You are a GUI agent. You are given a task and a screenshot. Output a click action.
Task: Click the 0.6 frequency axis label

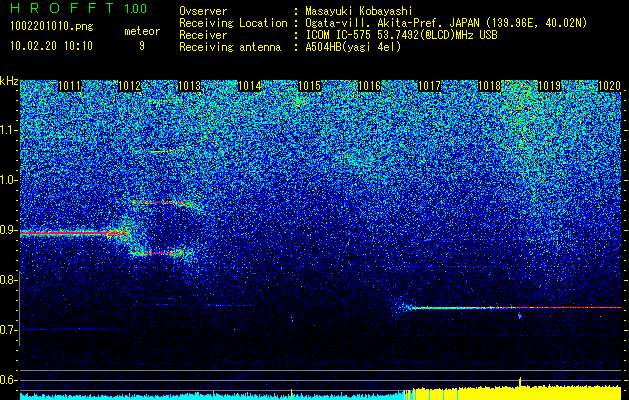click(x=9, y=380)
